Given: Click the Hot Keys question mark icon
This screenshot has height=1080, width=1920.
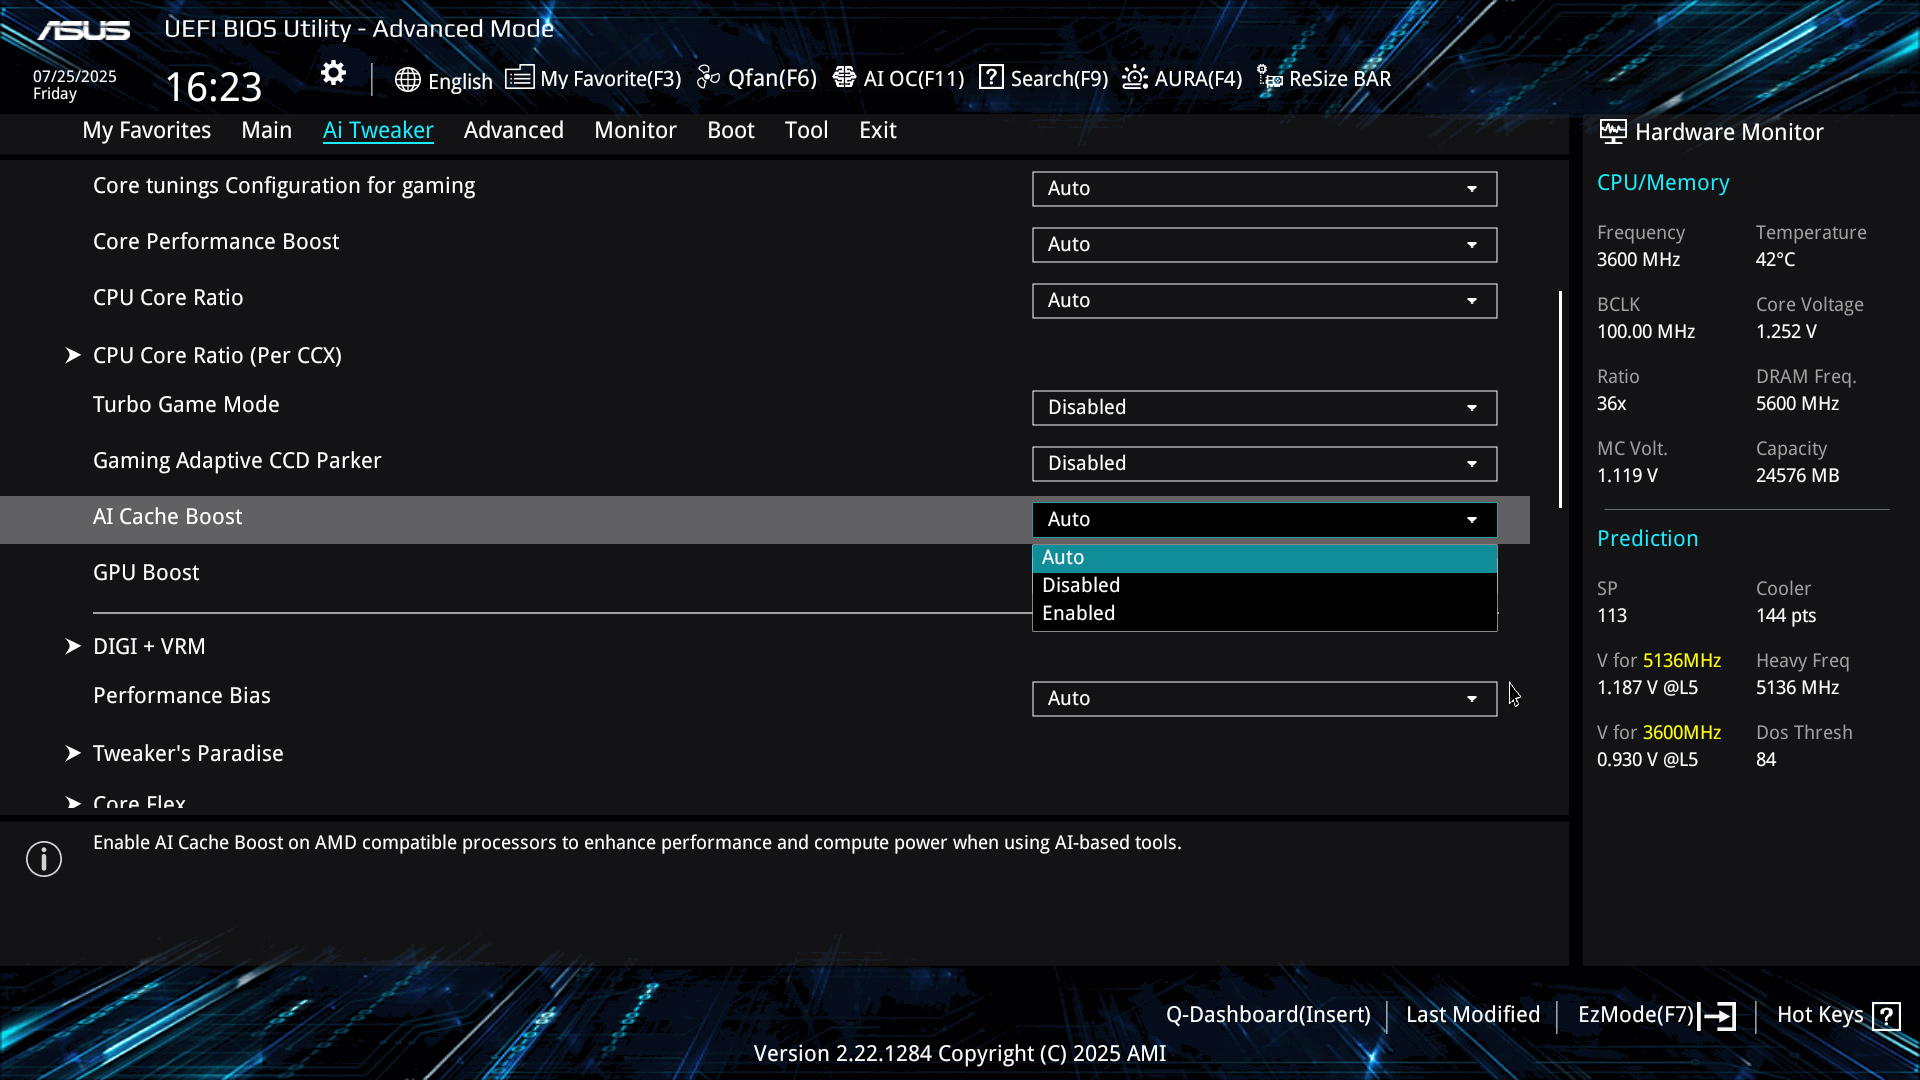Looking at the screenshot, I should coord(1886,1016).
